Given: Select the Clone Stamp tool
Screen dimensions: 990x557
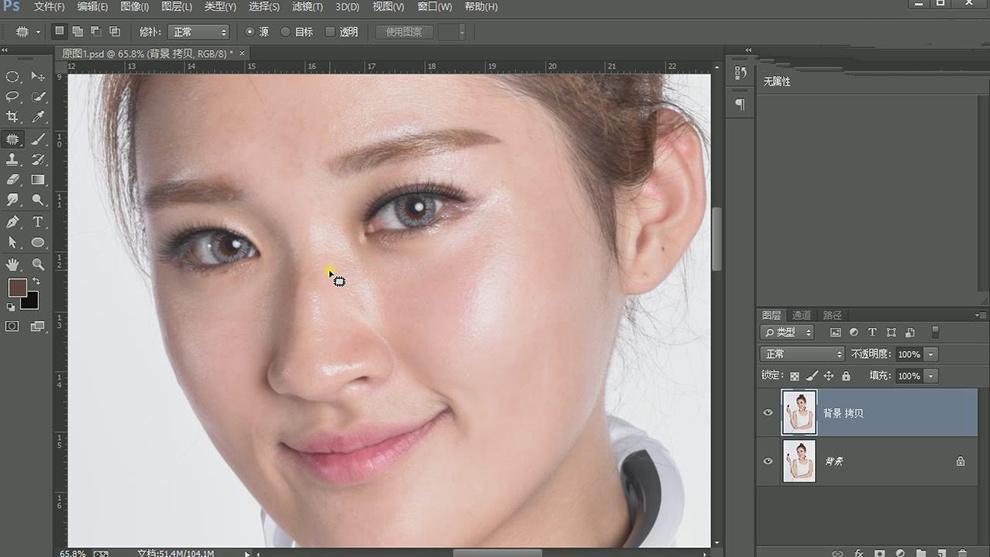Looking at the screenshot, I should pos(13,160).
